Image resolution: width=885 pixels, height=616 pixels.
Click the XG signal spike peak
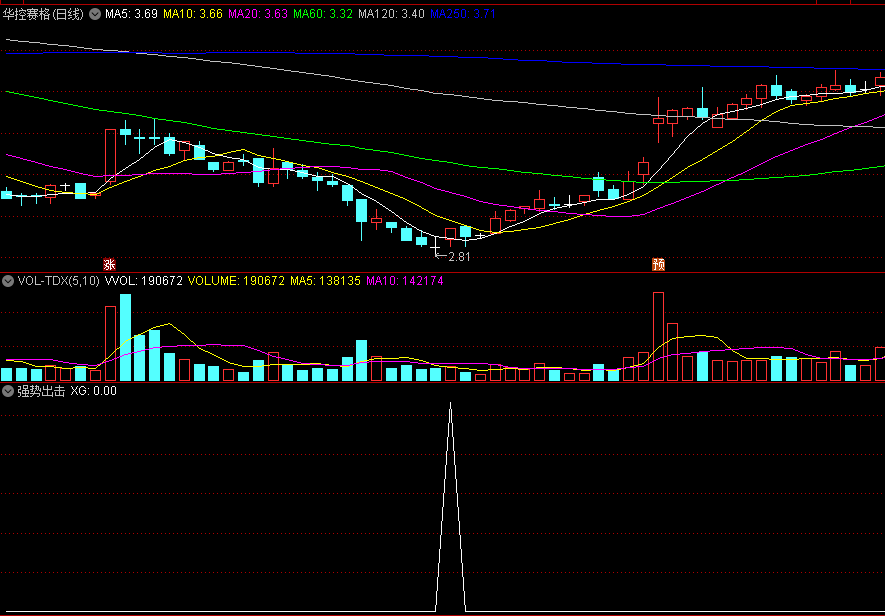[x=450, y=403]
